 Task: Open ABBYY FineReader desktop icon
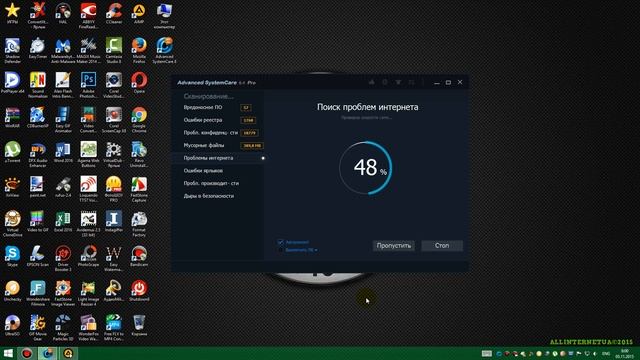(88, 16)
